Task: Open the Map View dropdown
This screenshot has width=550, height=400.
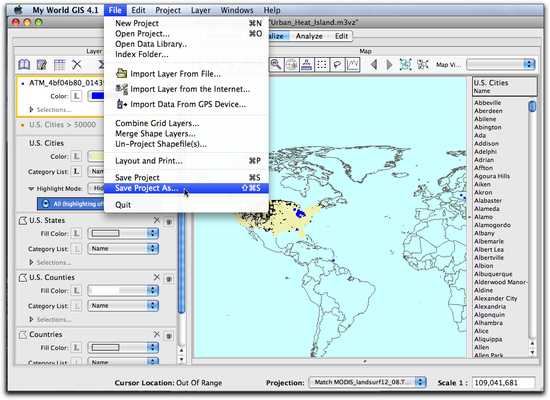Action: pyautogui.click(x=501, y=65)
